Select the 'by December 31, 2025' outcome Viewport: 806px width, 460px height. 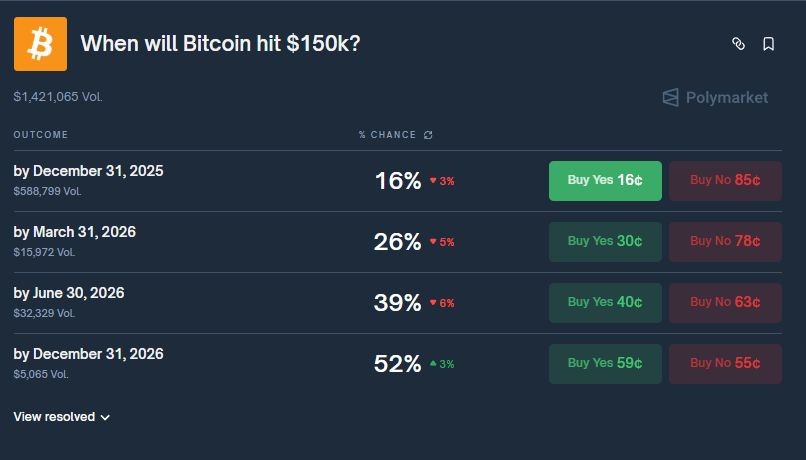tap(88, 171)
